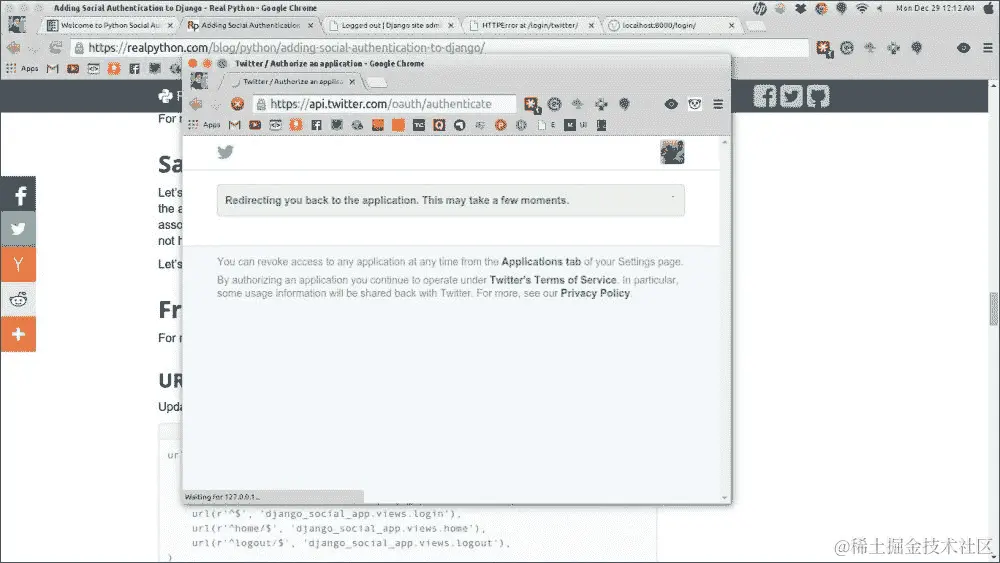Switch to the localhost:8000/login/ tab

pyautogui.click(x=671, y=26)
